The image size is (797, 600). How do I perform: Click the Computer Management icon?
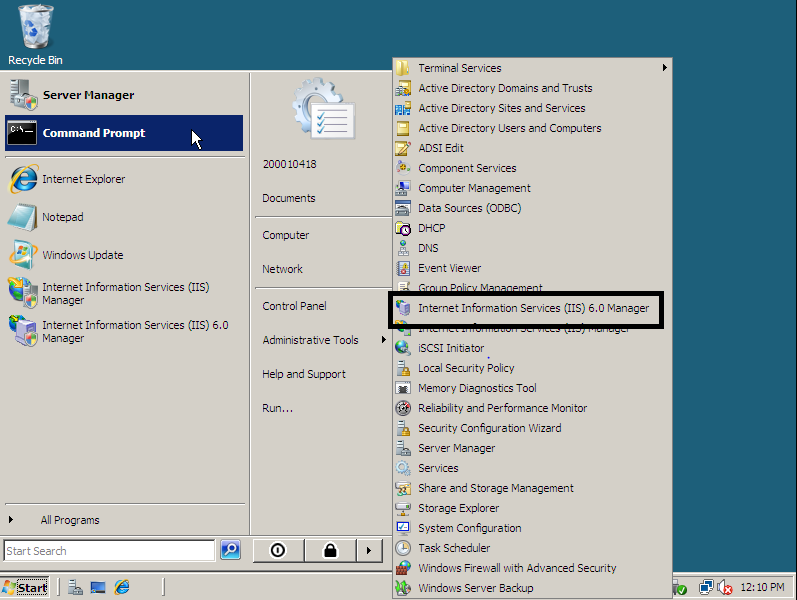[403, 188]
